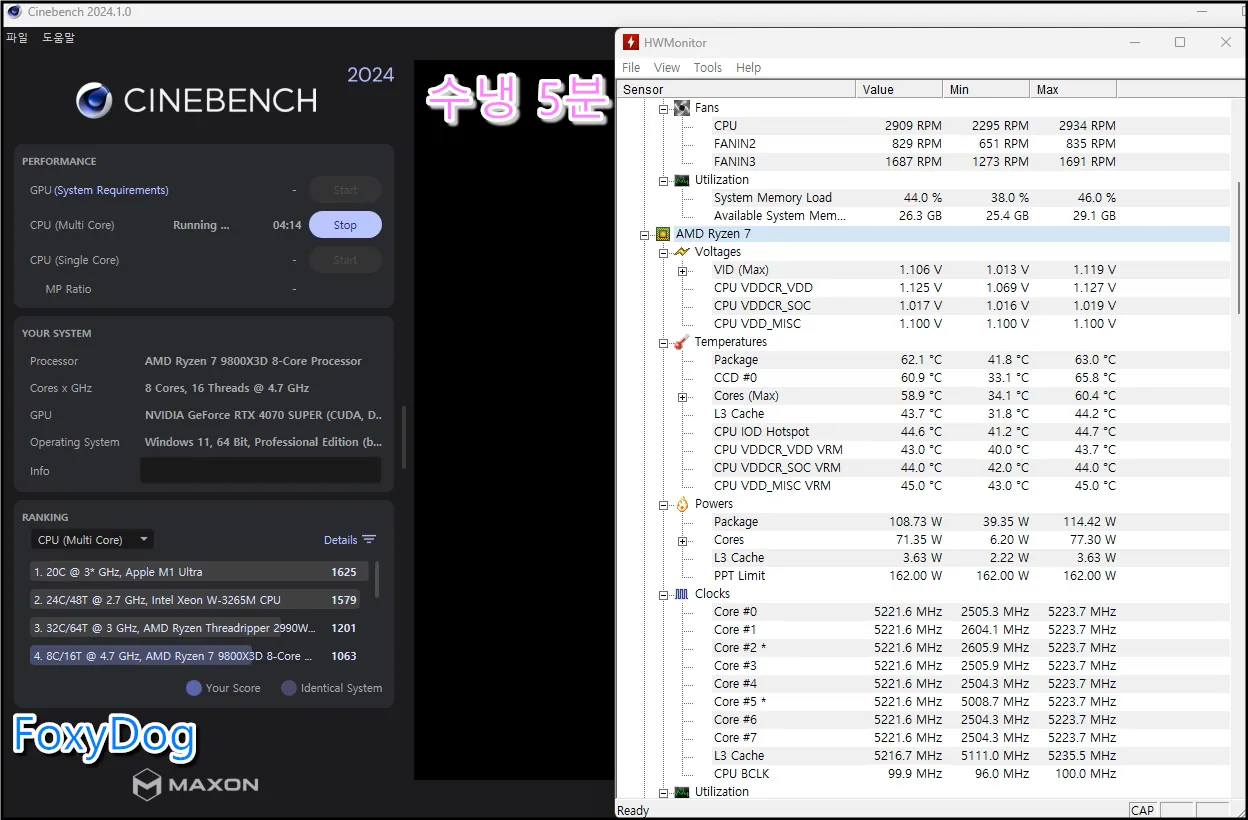The image size is (1248, 820).
Task: Click the Min column header
Action: point(986,89)
